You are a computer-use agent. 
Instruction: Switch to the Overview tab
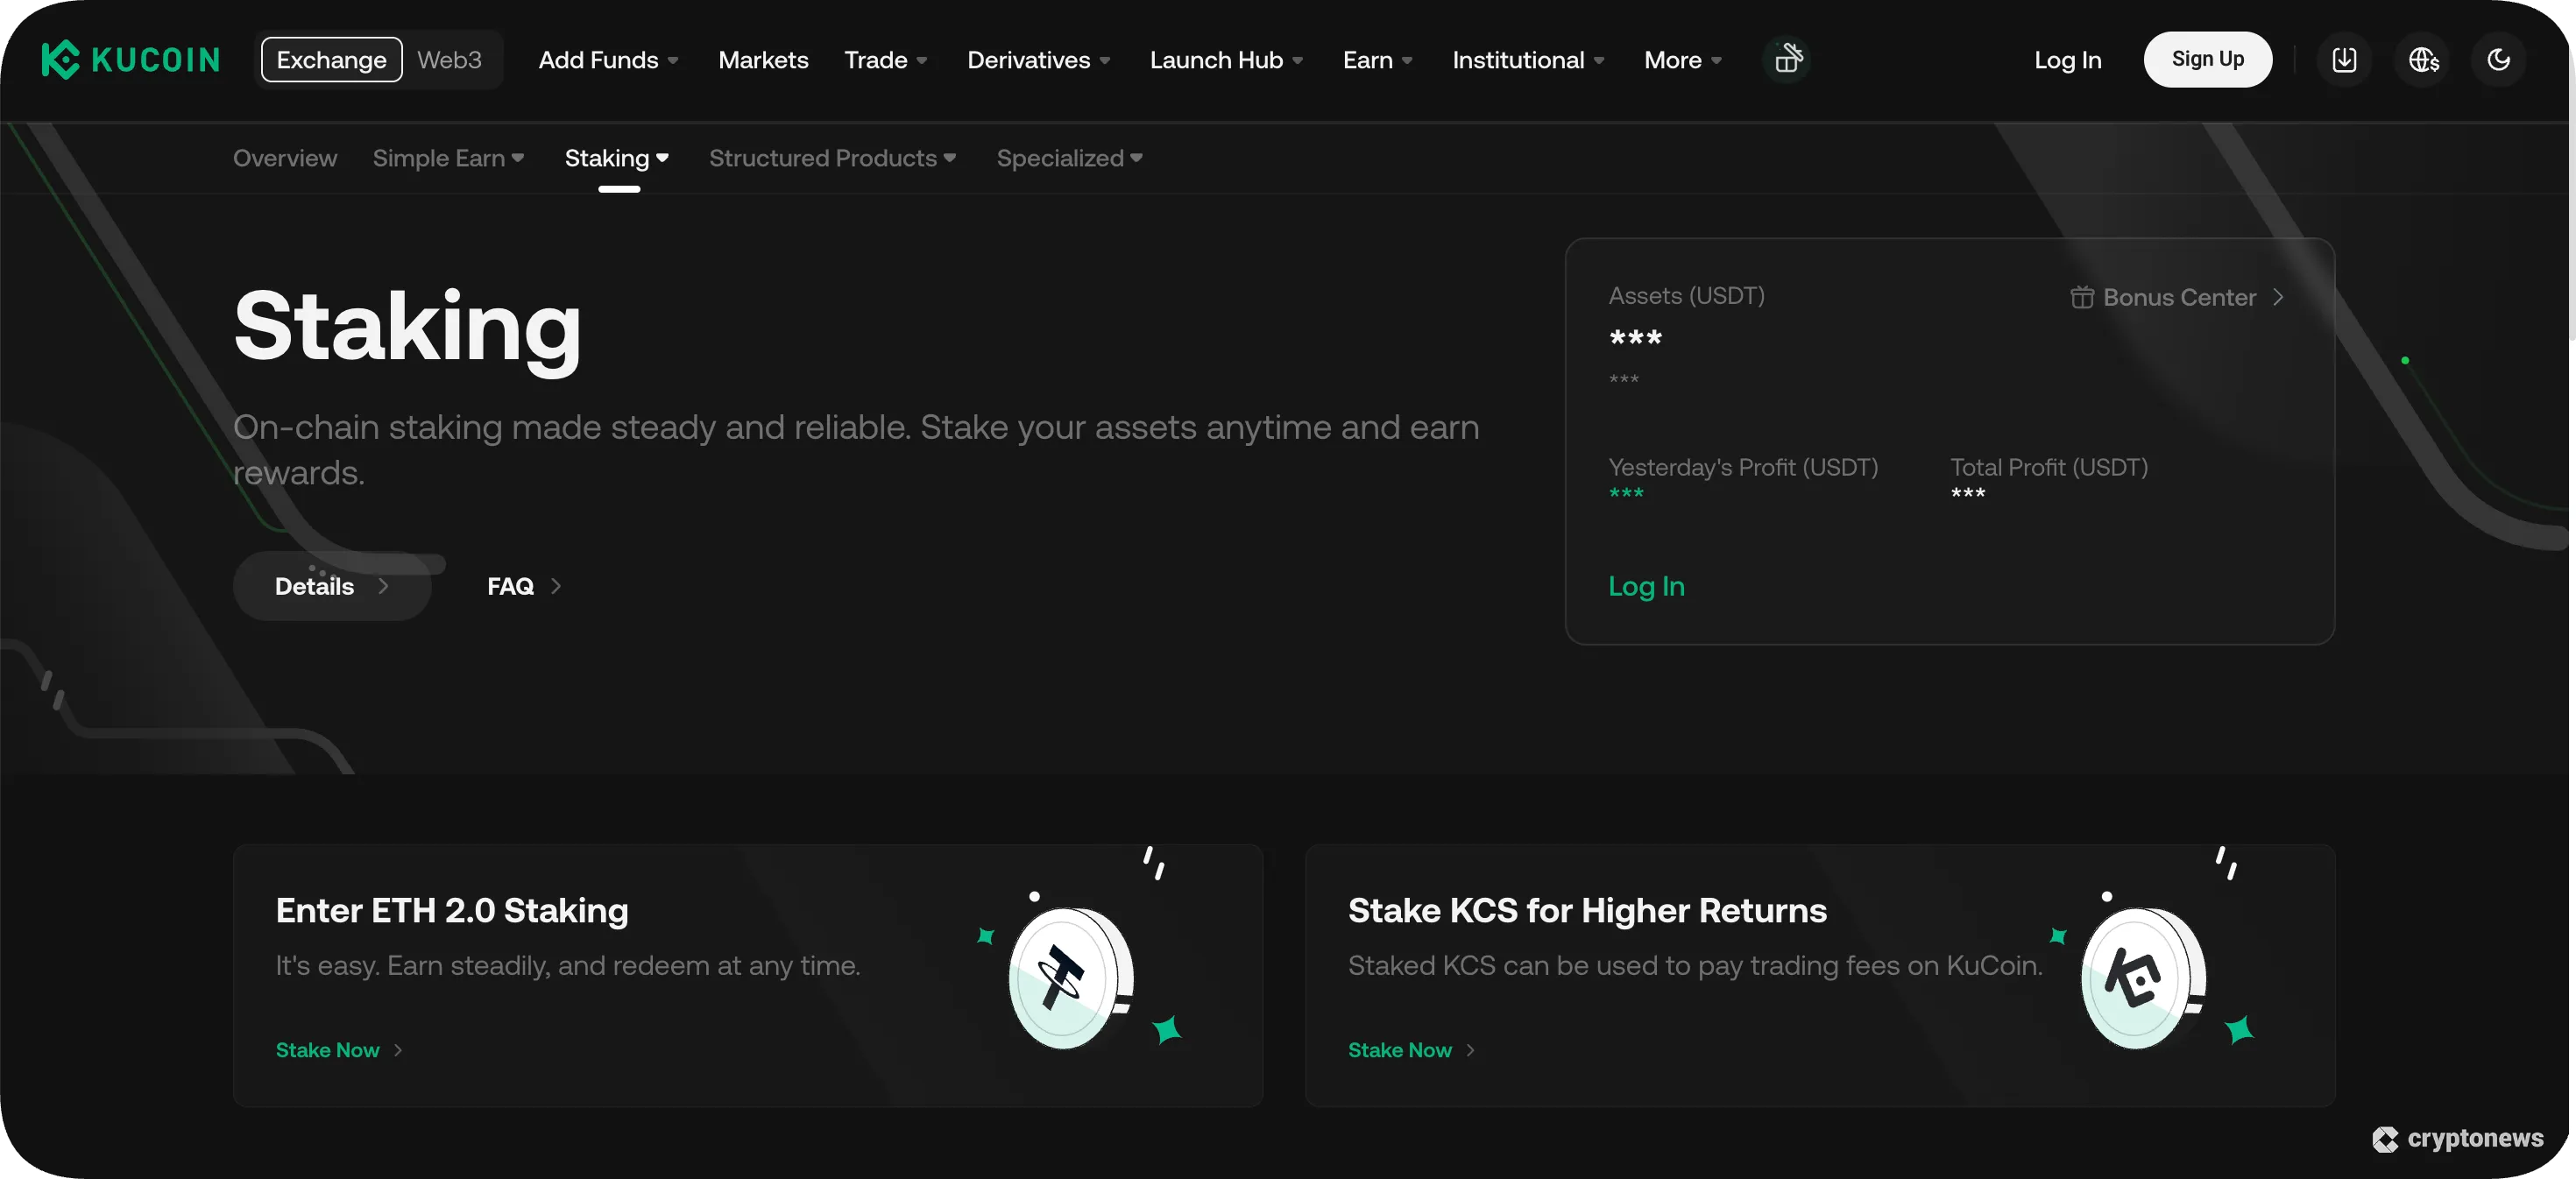coord(284,158)
